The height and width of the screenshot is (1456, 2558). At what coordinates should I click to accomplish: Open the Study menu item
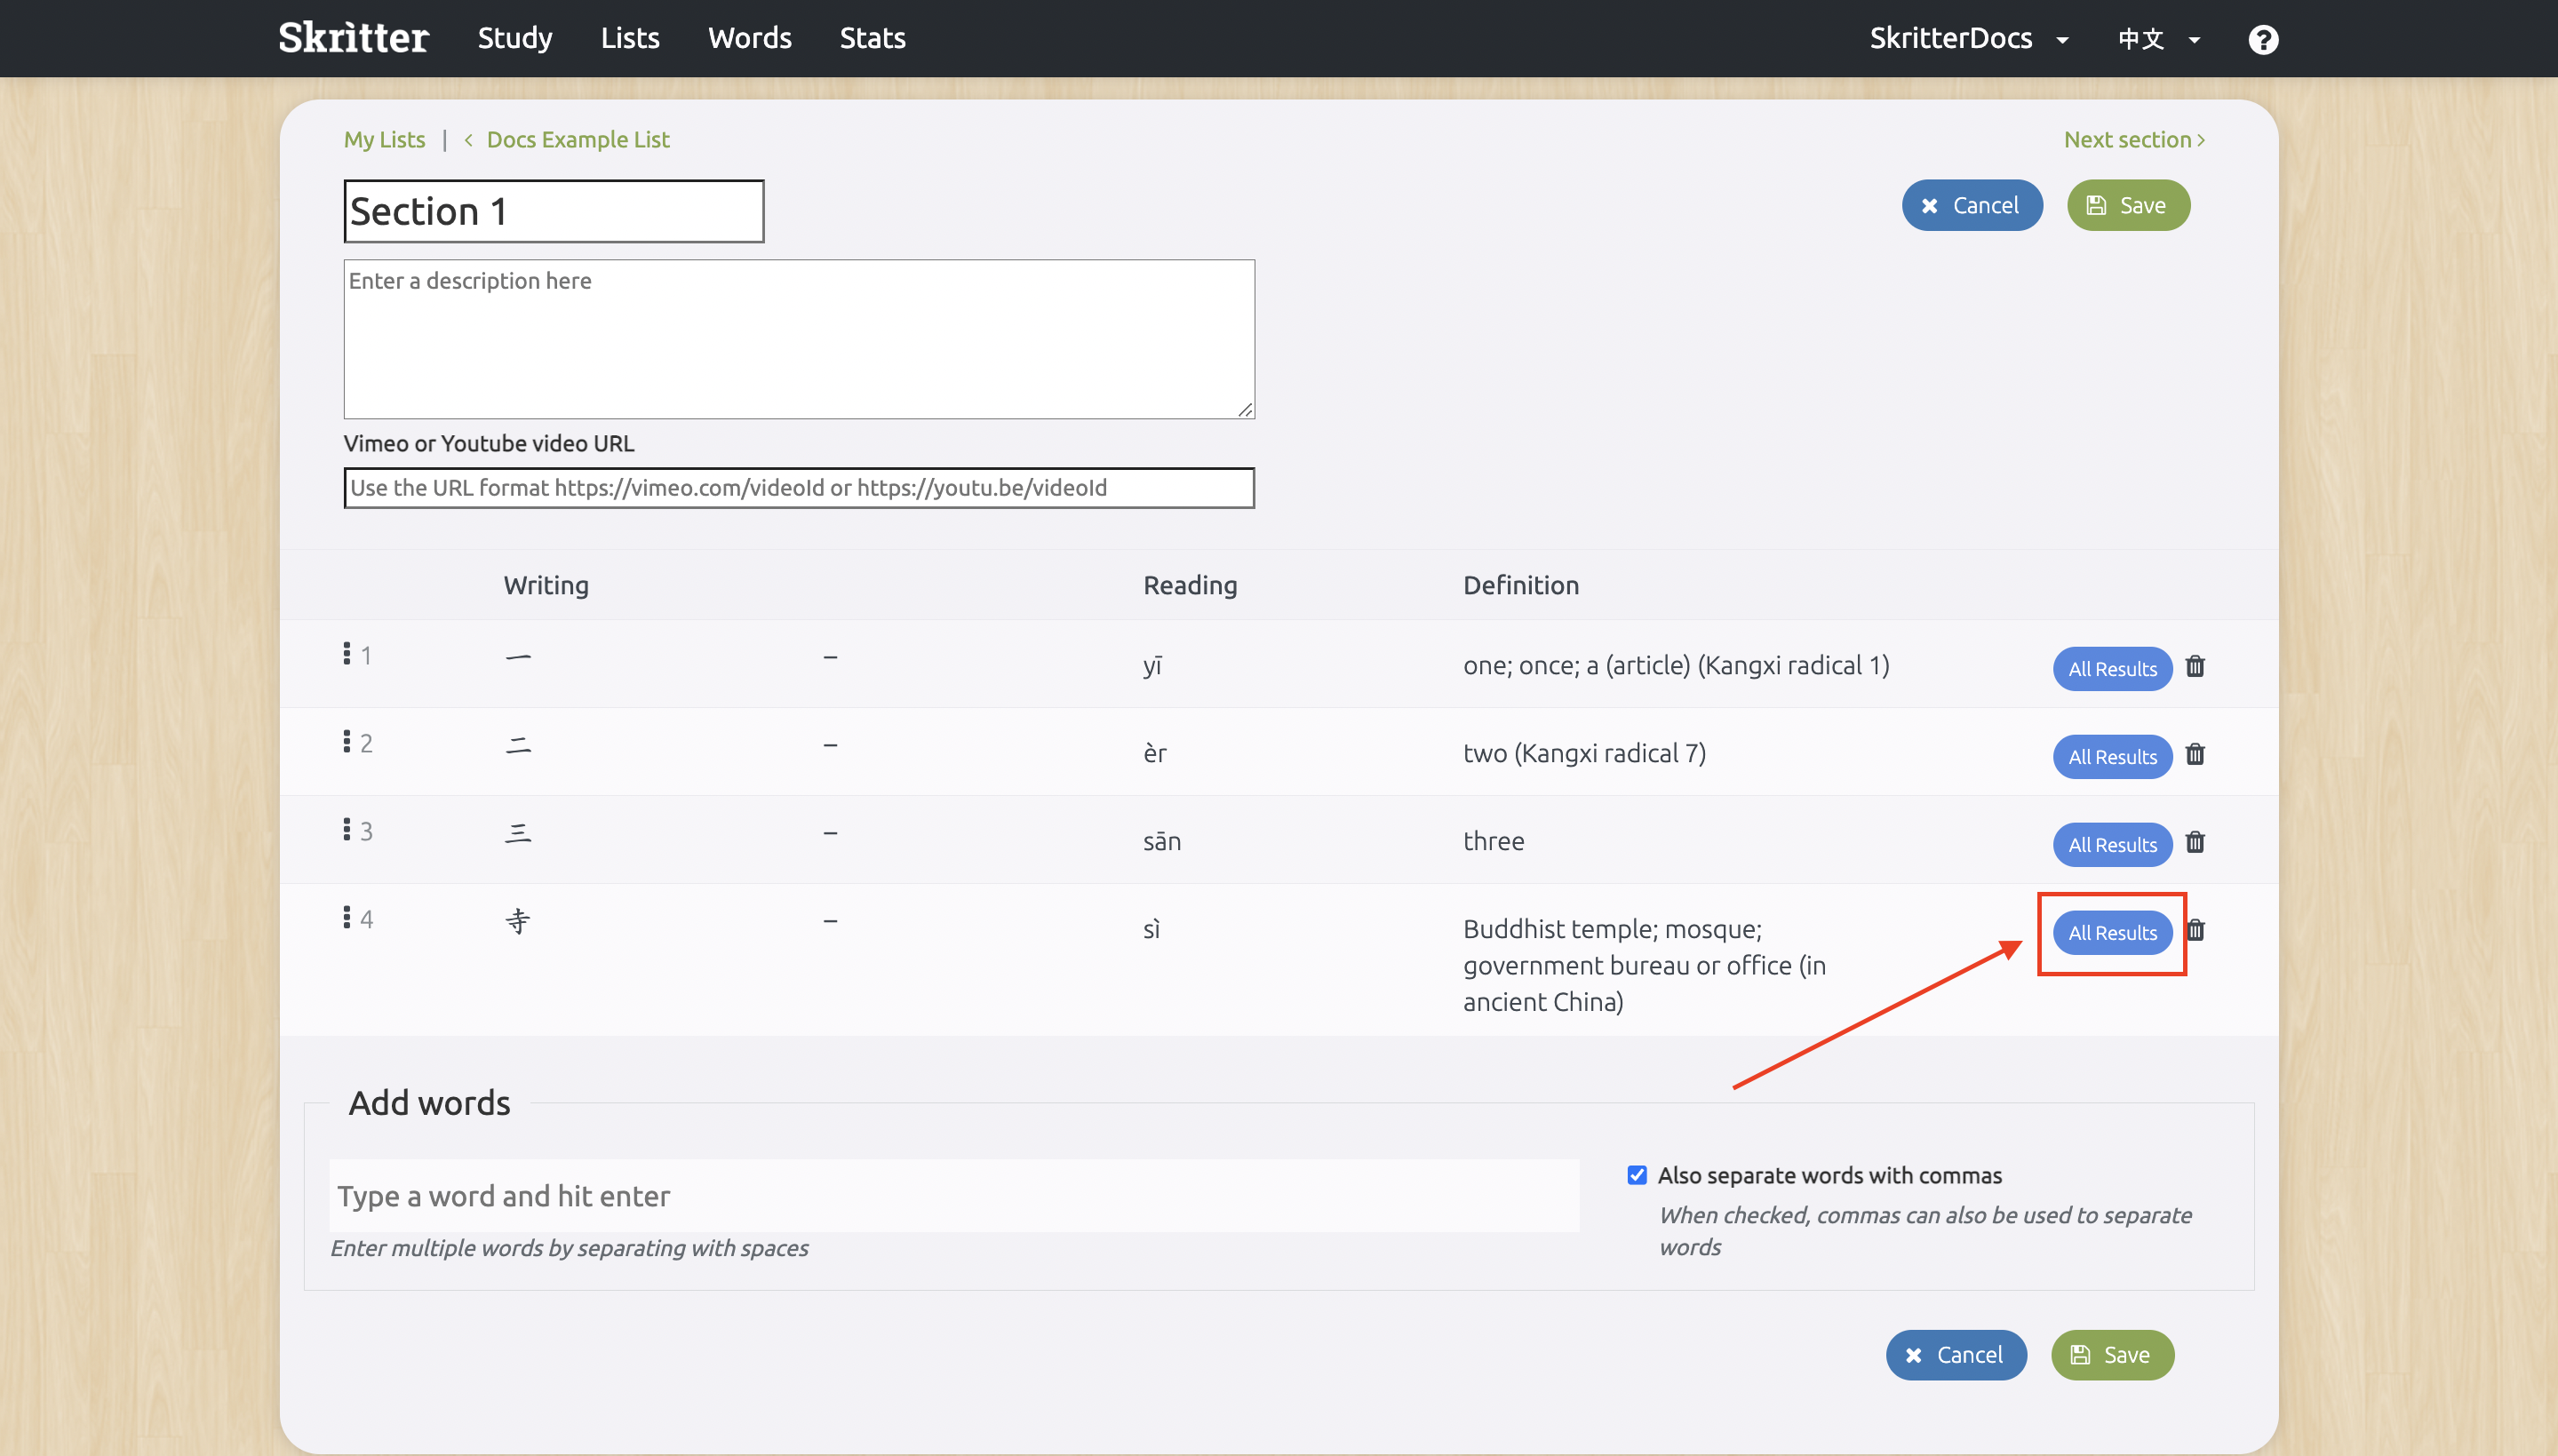click(x=514, y=38)
